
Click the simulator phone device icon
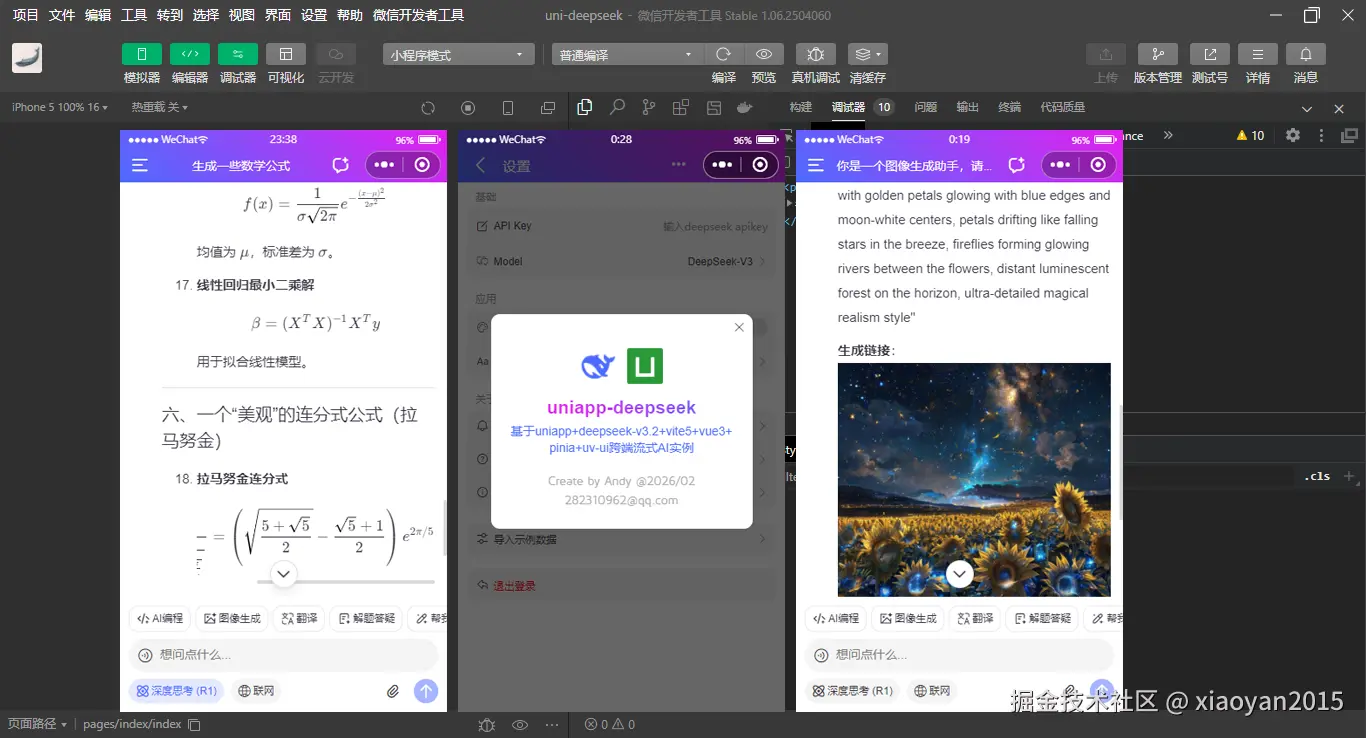click(x=508, y=108)
